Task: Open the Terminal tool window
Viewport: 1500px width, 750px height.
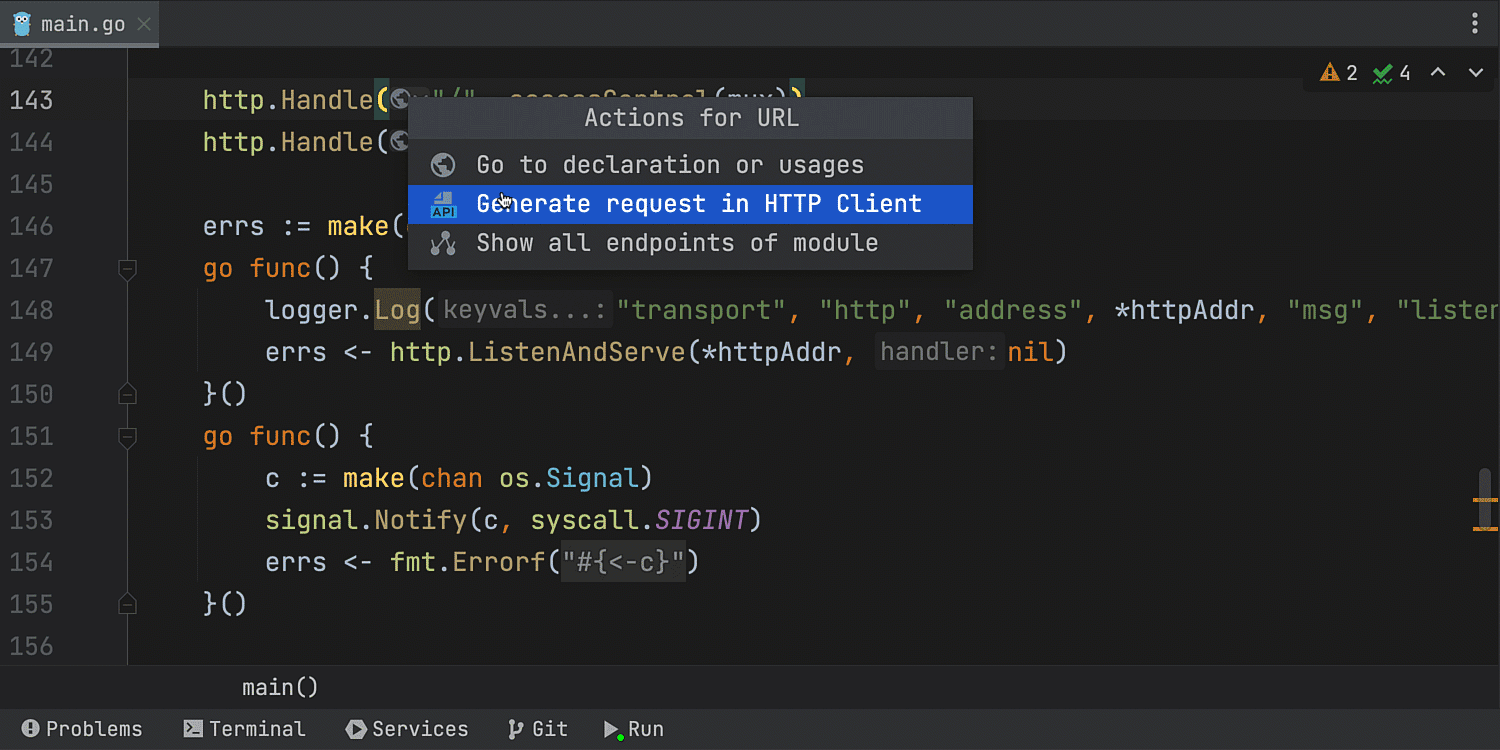Action: tap(244, 729)
